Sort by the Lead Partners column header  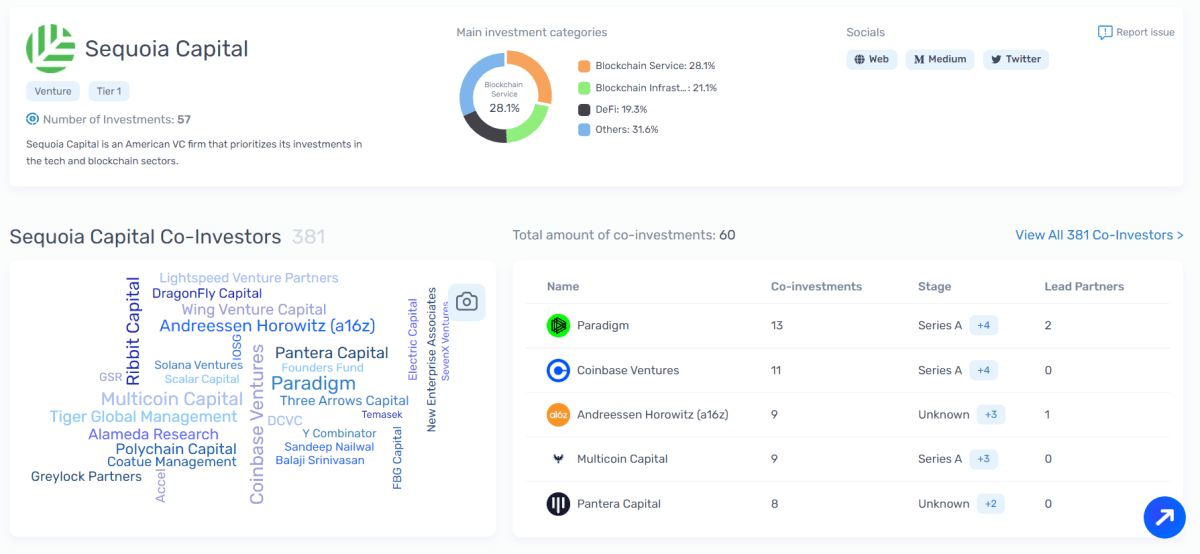click(1084, 286)
